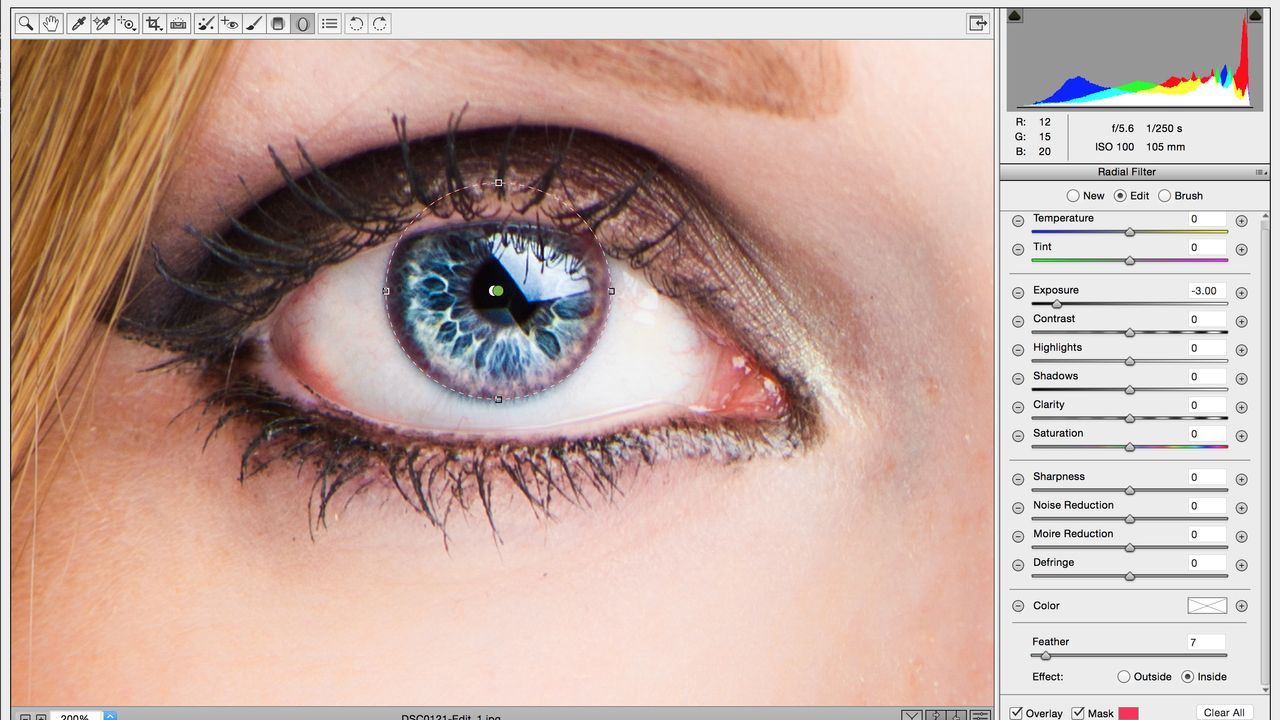Toggle full screen mode icon
The height and width of the screenshot is (720, 1280).
coord(978,23)
